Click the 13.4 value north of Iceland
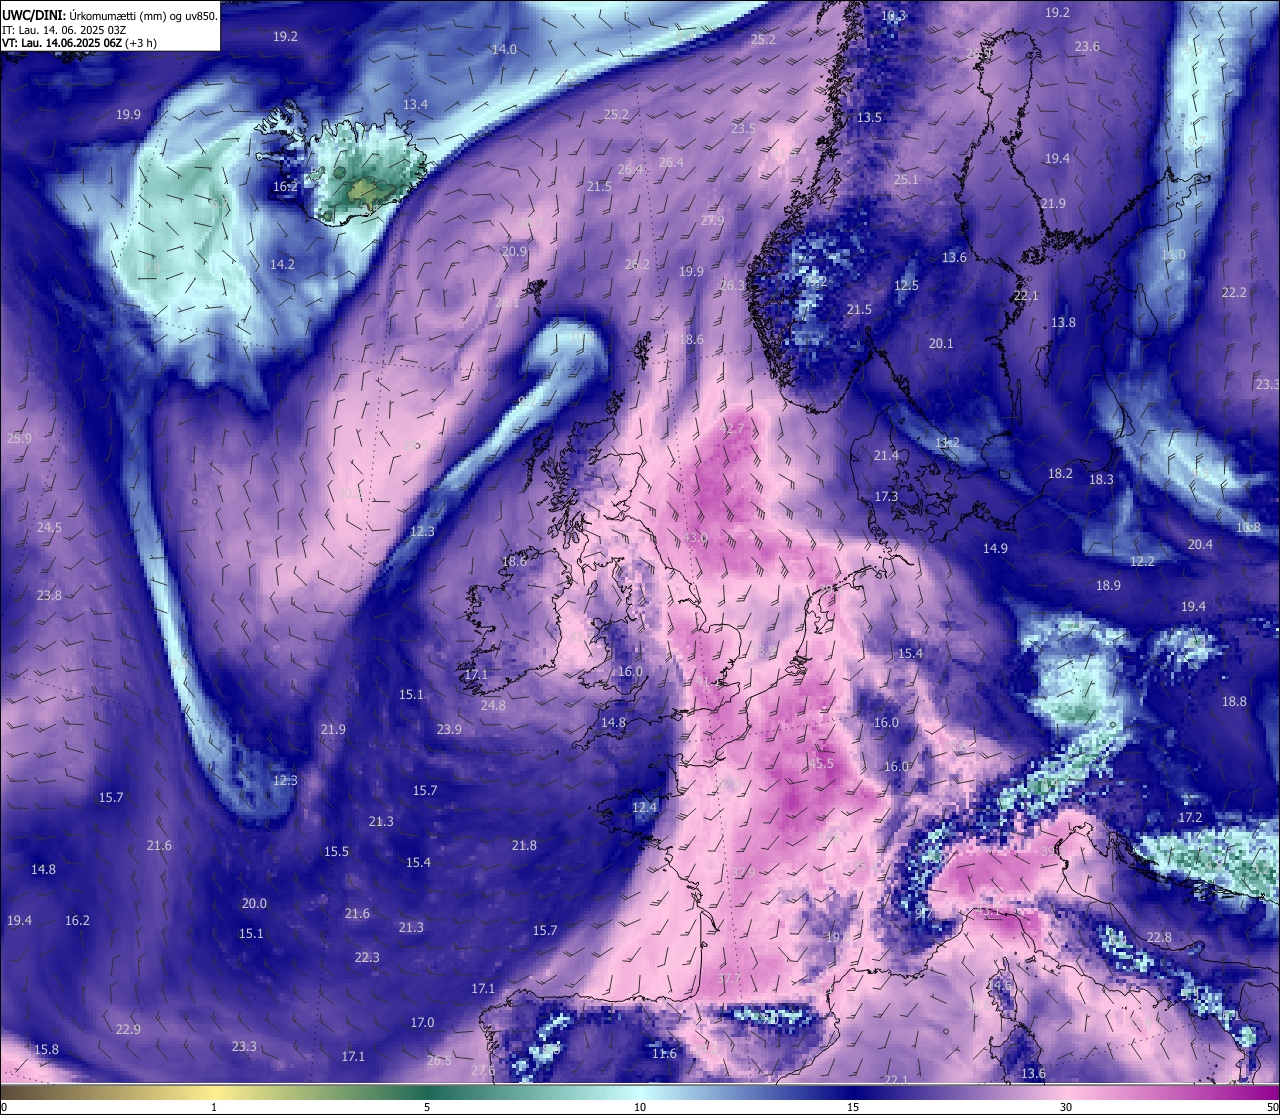This screenshot has width=1280, height=1115. coord(415,105)
